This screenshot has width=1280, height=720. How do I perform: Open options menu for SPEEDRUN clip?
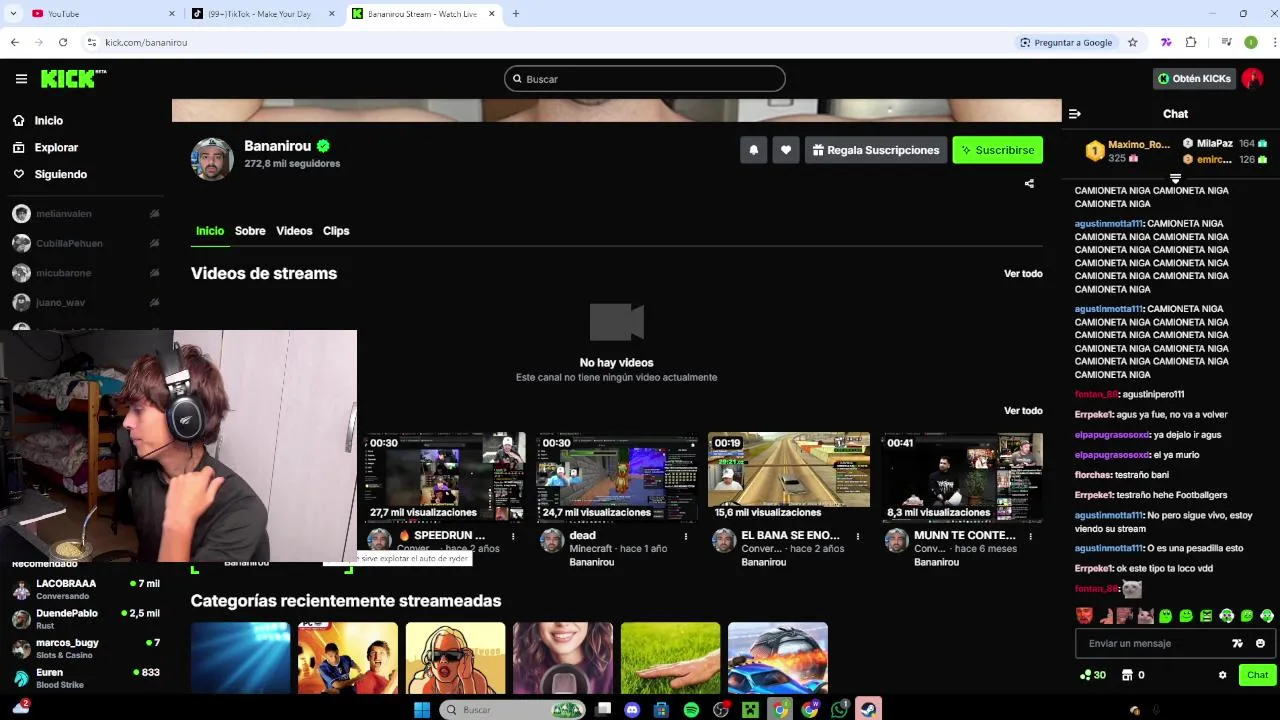point(513,536)
